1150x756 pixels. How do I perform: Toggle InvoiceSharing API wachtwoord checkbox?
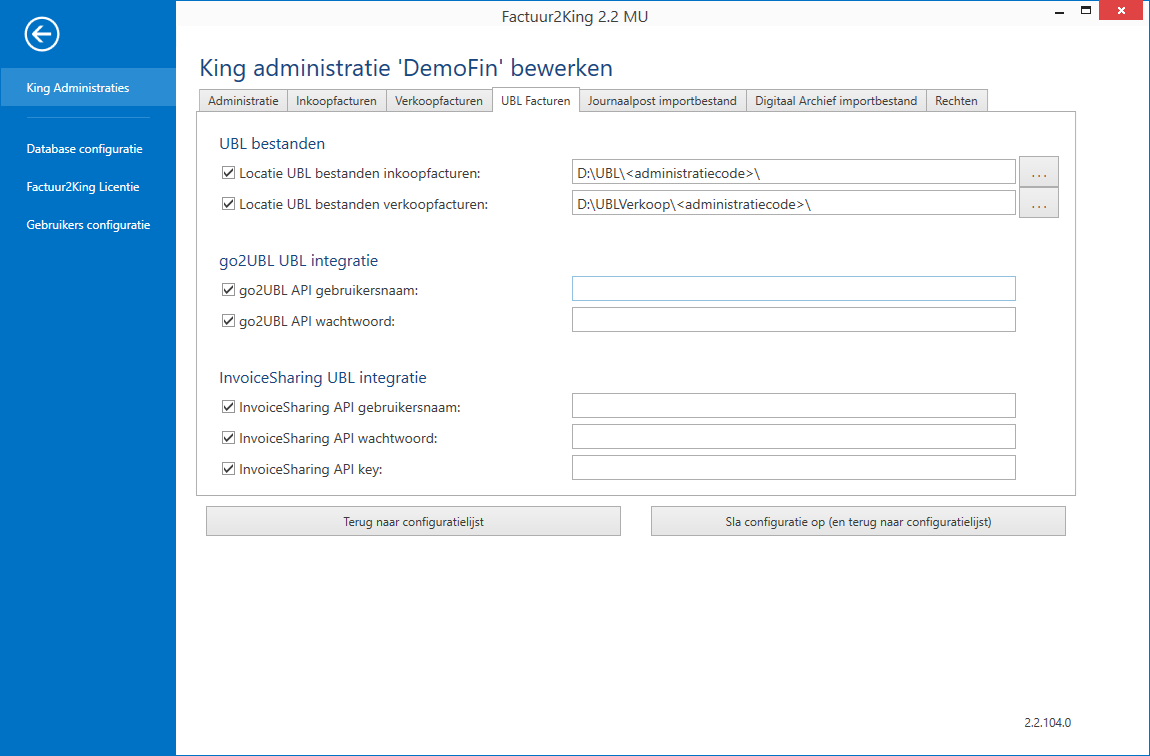[228, 438]
